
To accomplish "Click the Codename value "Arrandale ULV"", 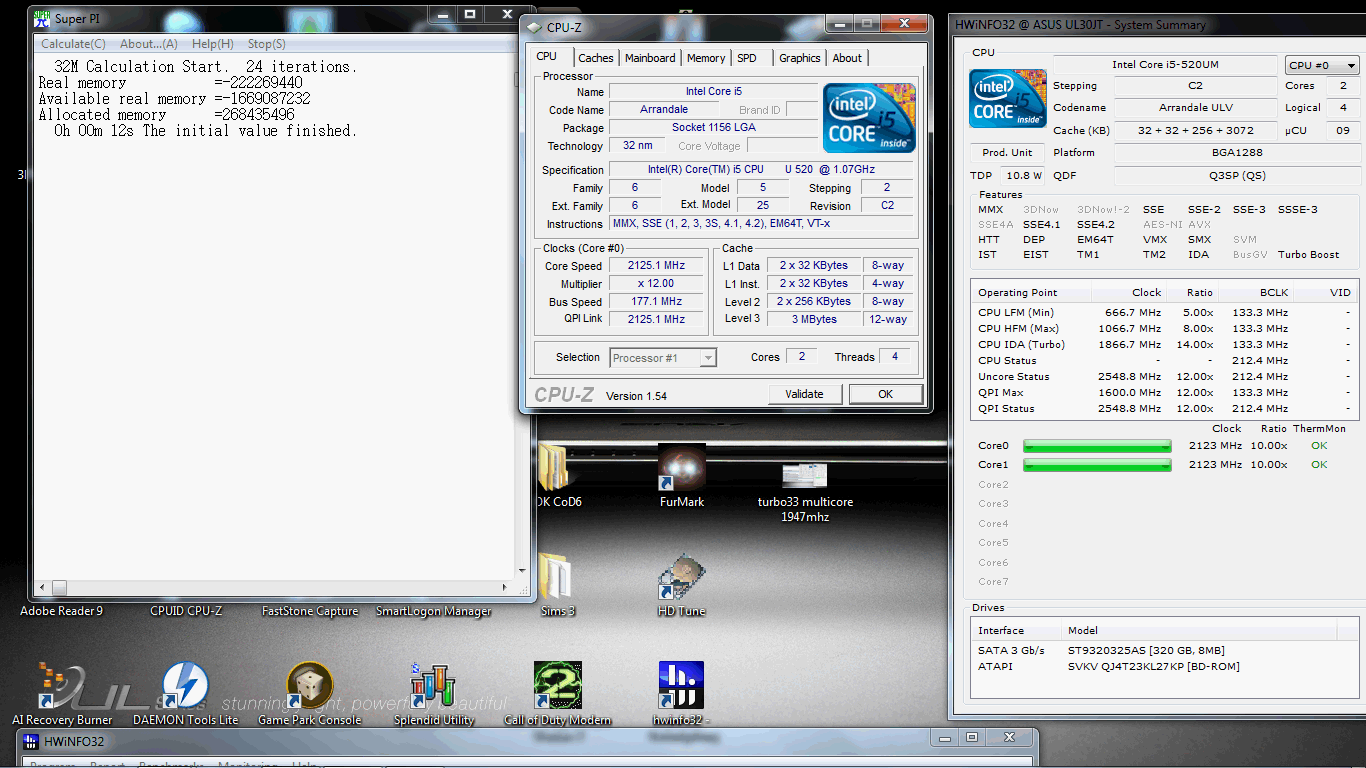I will pos(1196,108).
